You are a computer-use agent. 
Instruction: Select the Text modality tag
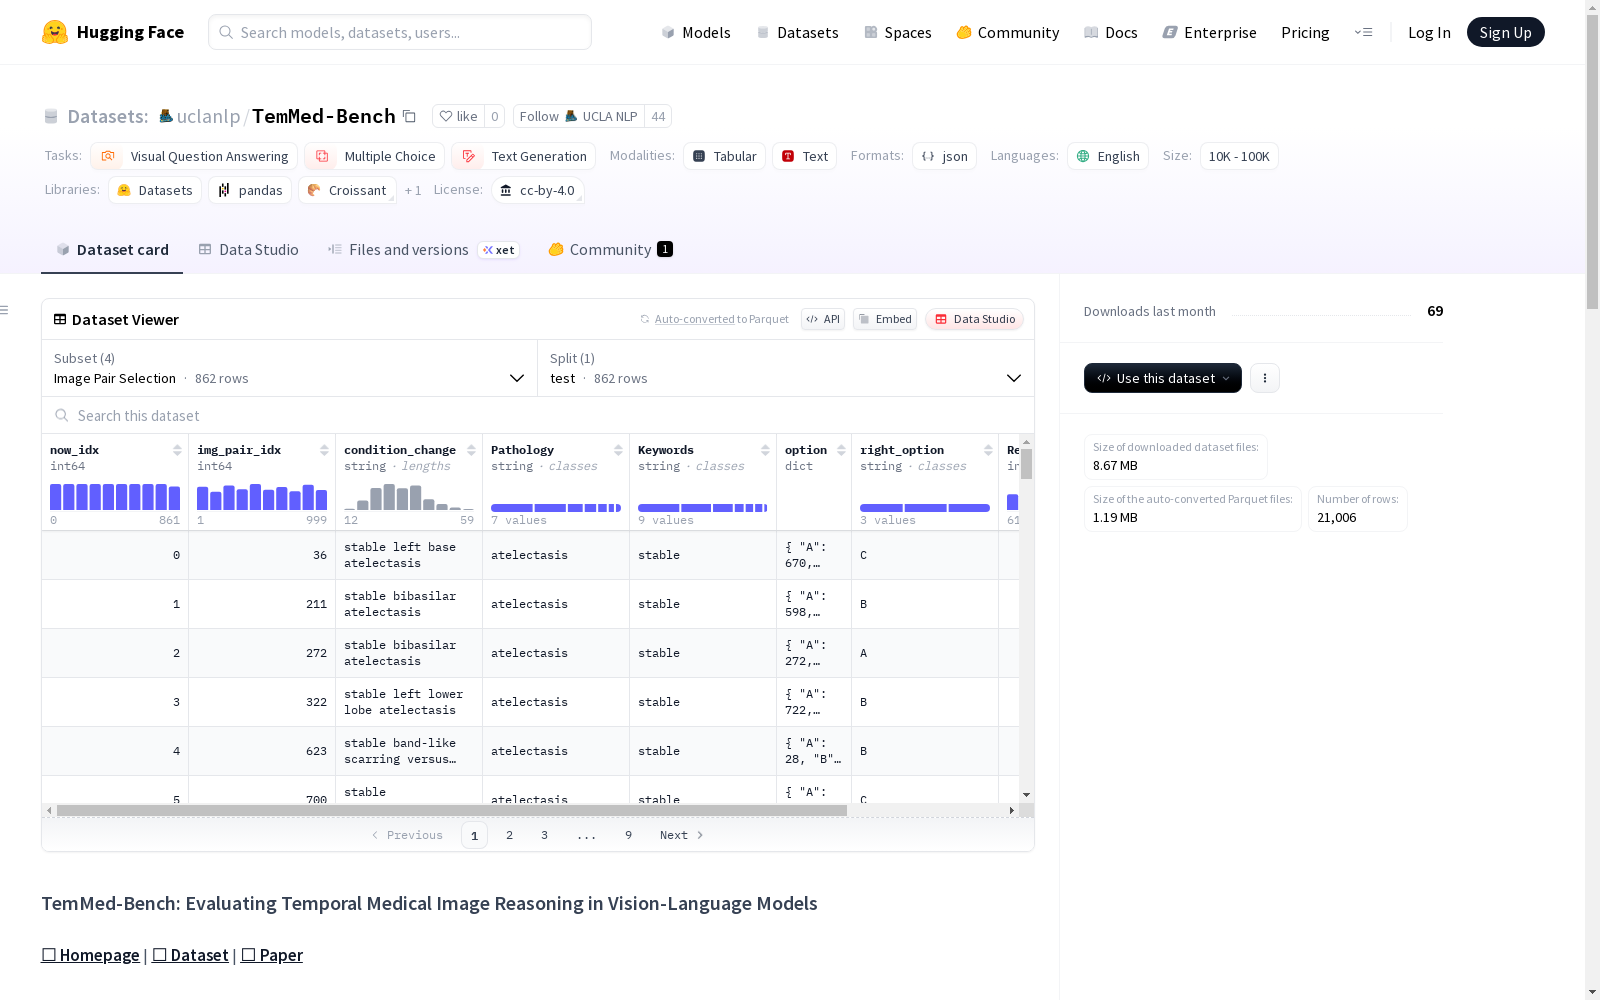[x=805, y=156]
